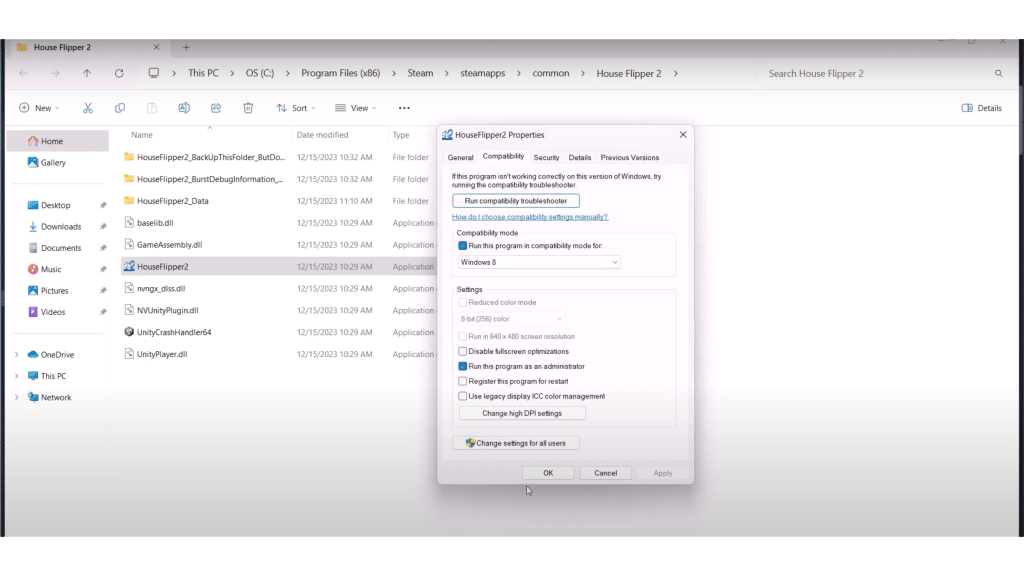Open How do I choose compatibility settings link

click(530, 217)
